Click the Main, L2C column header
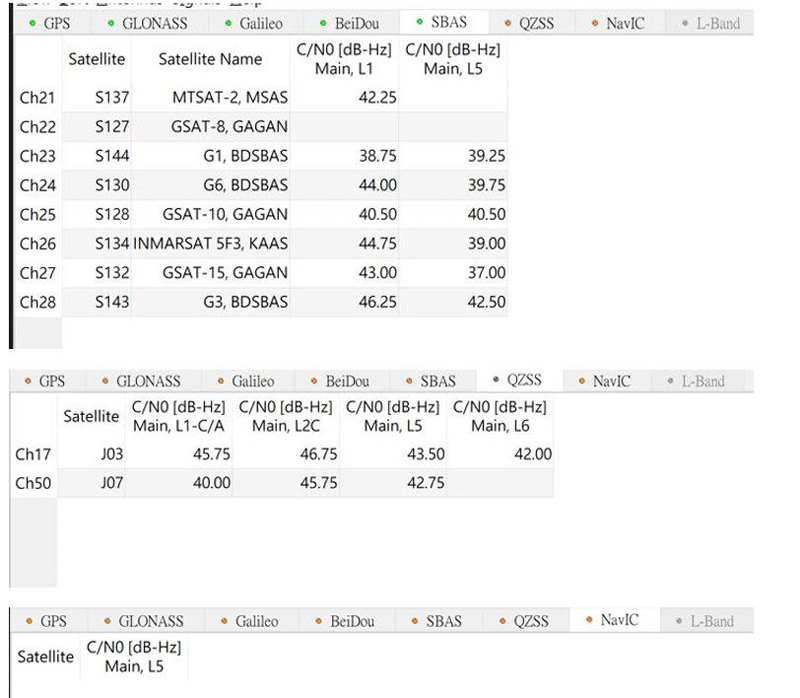Image resolution: width=800 pixels, height=698 pixels. pyautogui.click(x=286, y=416)
